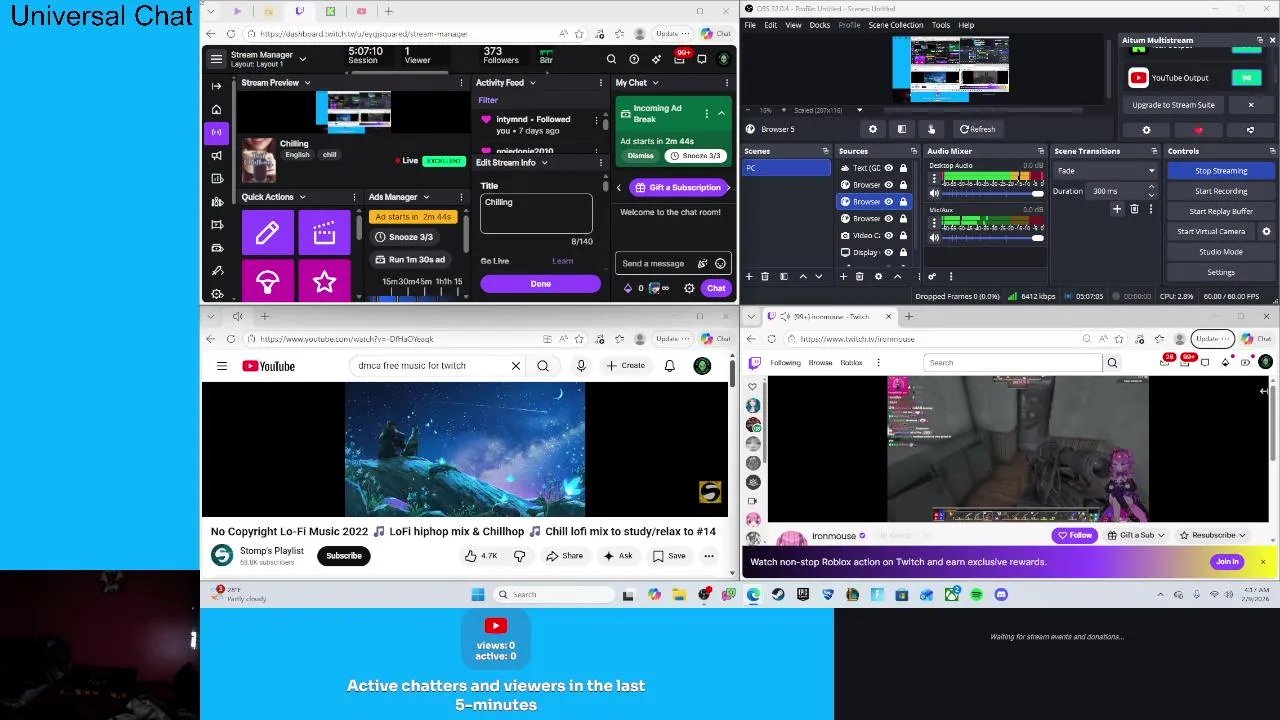Open the Twitch Stream Manager hamburger menu

click(x=216, y=59)
